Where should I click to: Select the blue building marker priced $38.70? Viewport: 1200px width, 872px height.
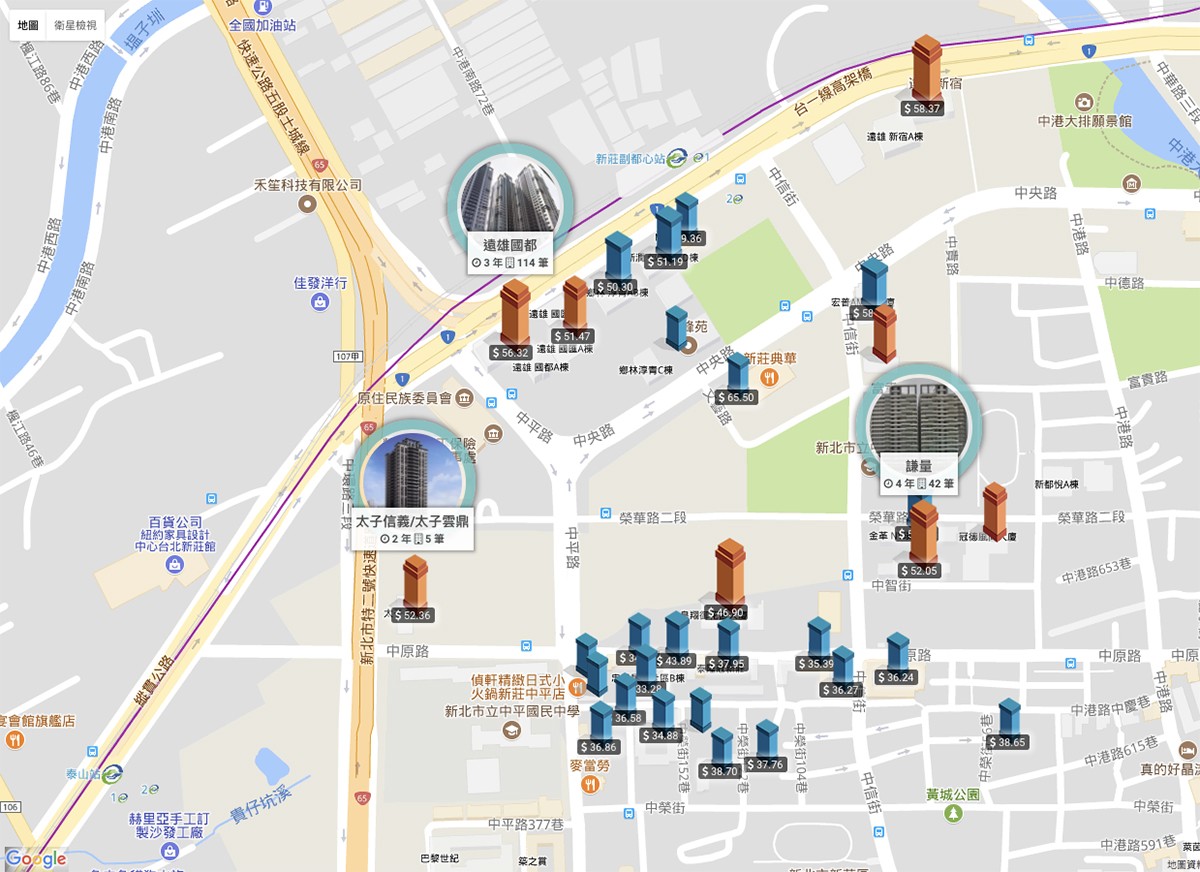(720, 753)
